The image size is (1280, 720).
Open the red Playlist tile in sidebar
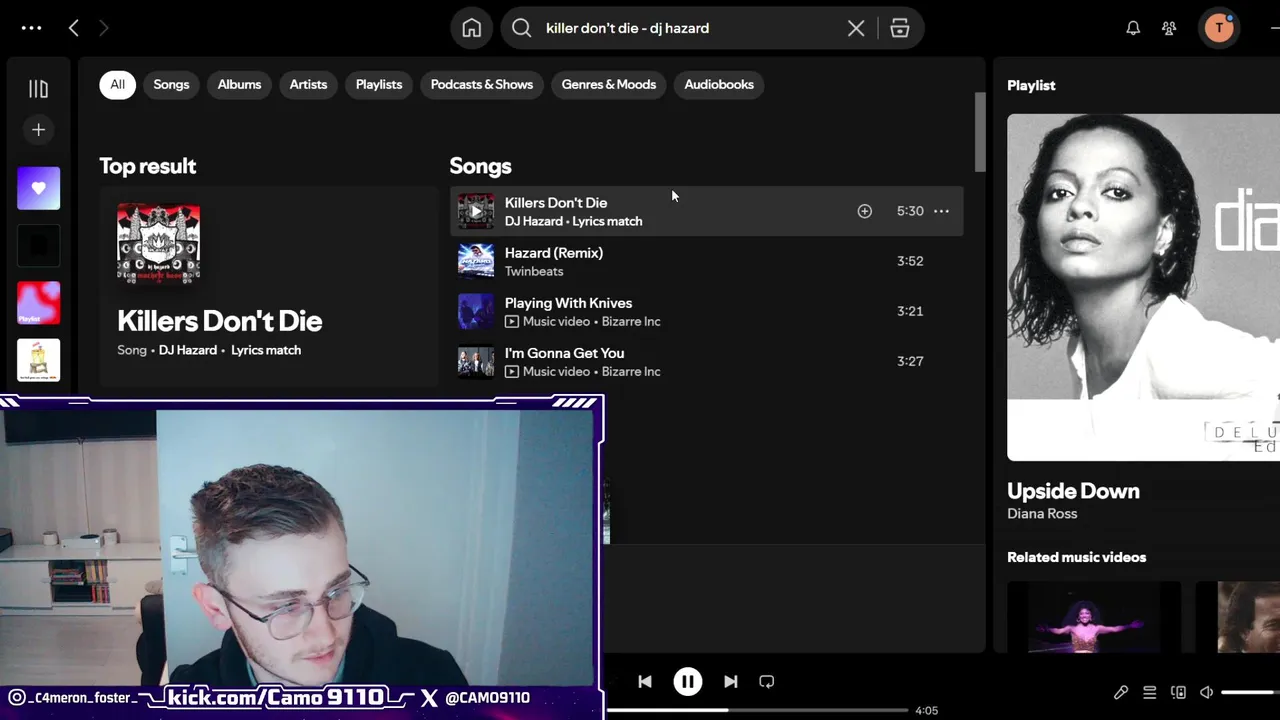point(38,303)
